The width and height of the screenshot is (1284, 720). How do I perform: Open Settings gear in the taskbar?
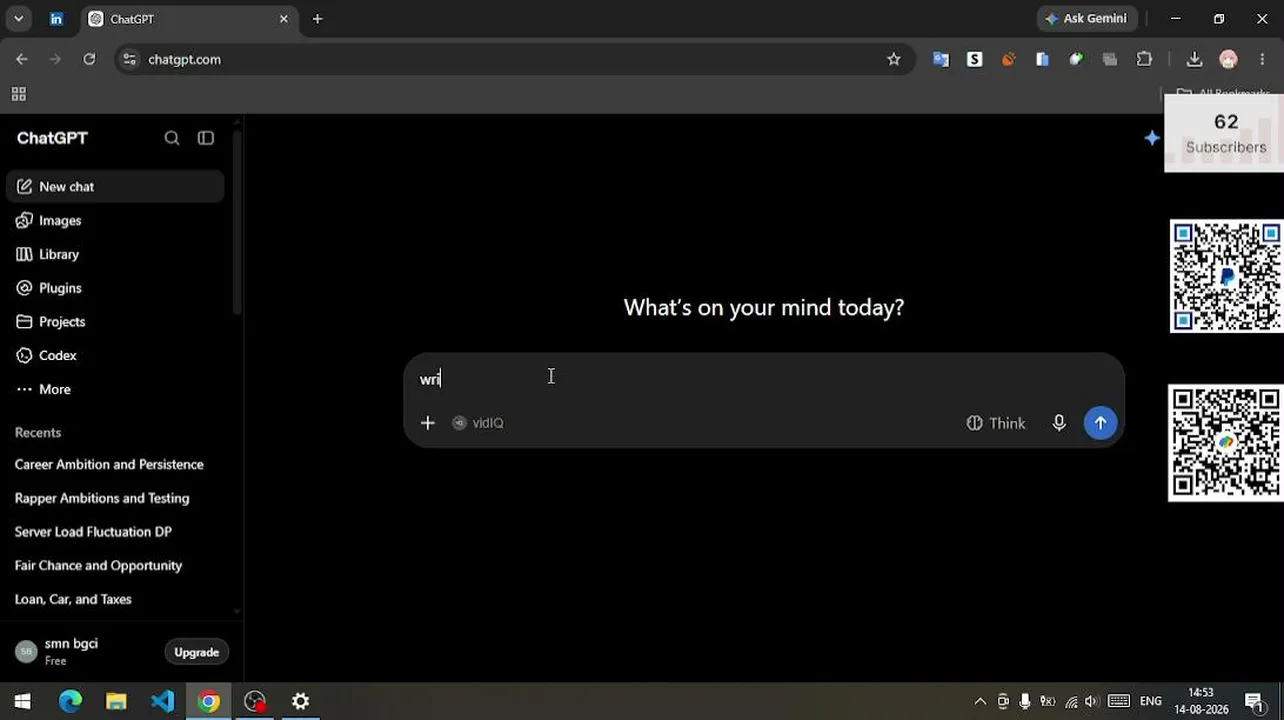pyautogui.click(x=301, y=701)
